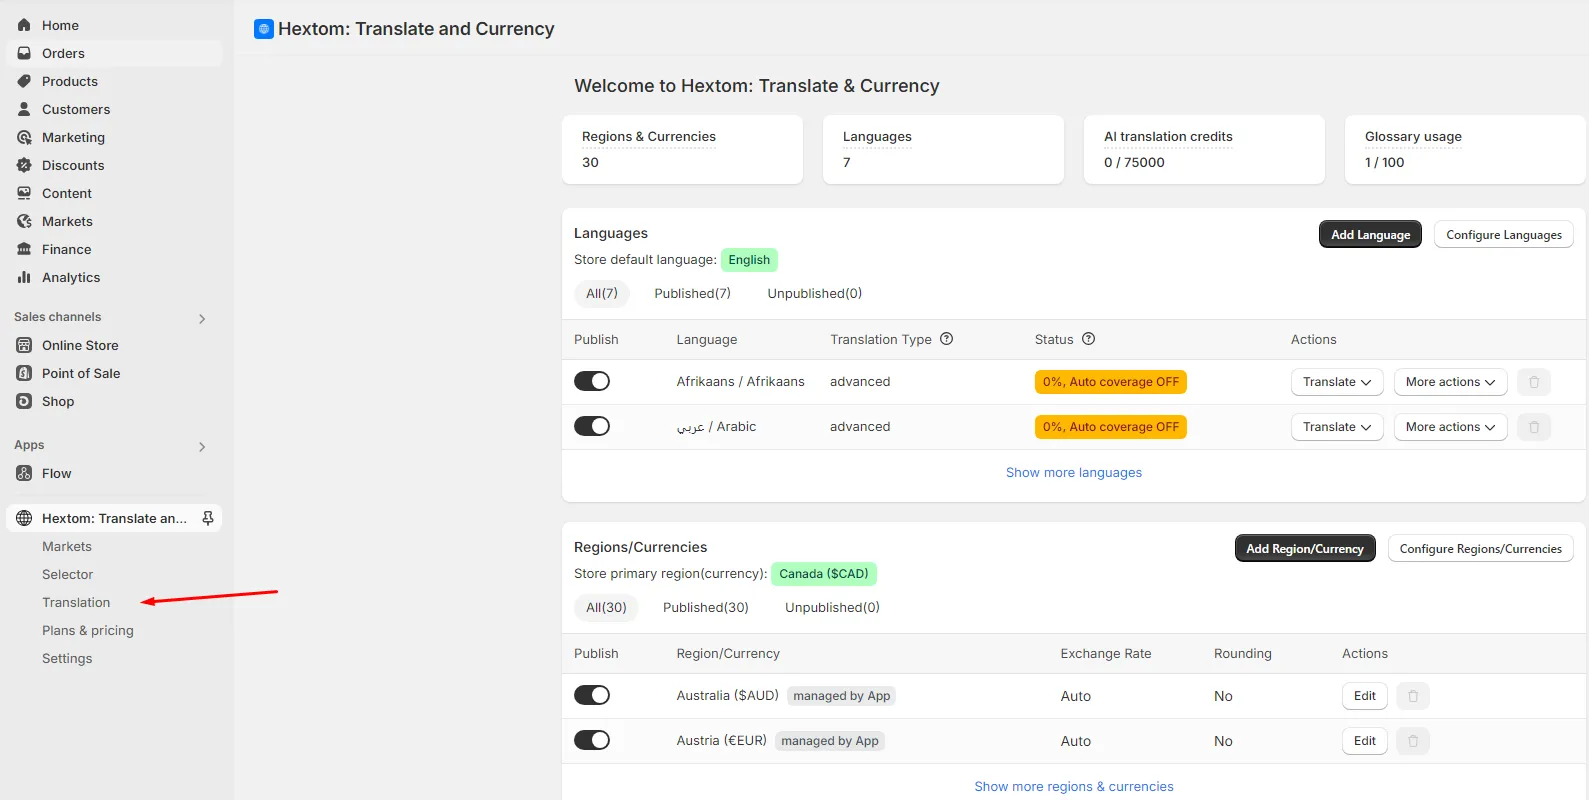Click the Add Language button
The height and width of the screenshot is (800, 1589).
[1370, 235]
